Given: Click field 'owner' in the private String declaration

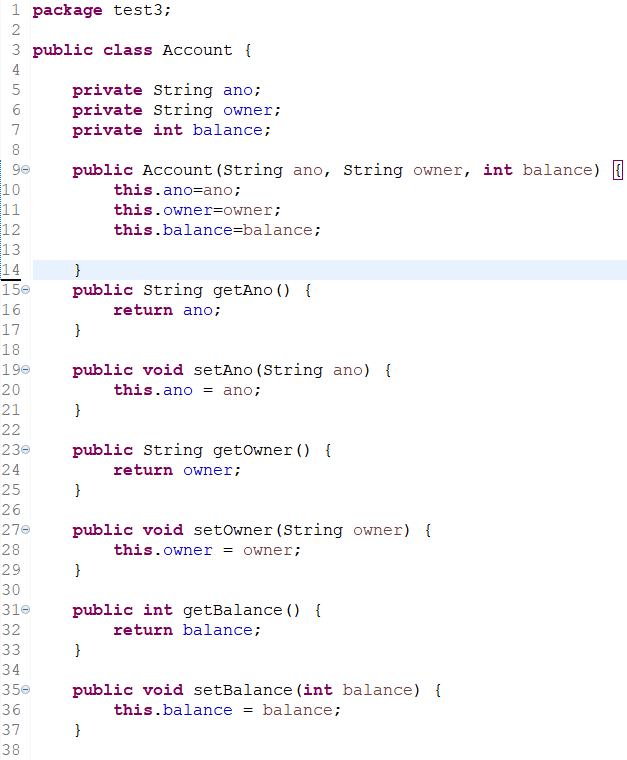Looking at the screenshot, I should coord(248,110).
